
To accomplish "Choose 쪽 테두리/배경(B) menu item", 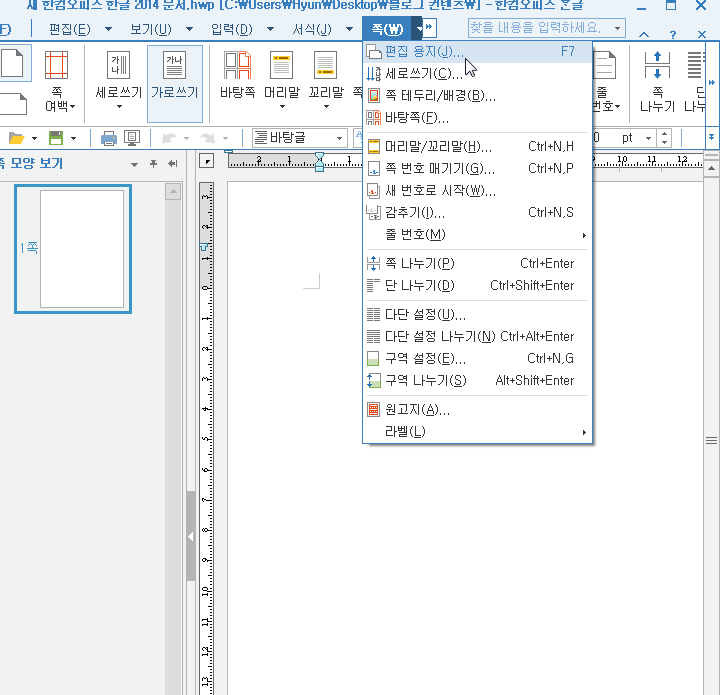I will point(477,95).
